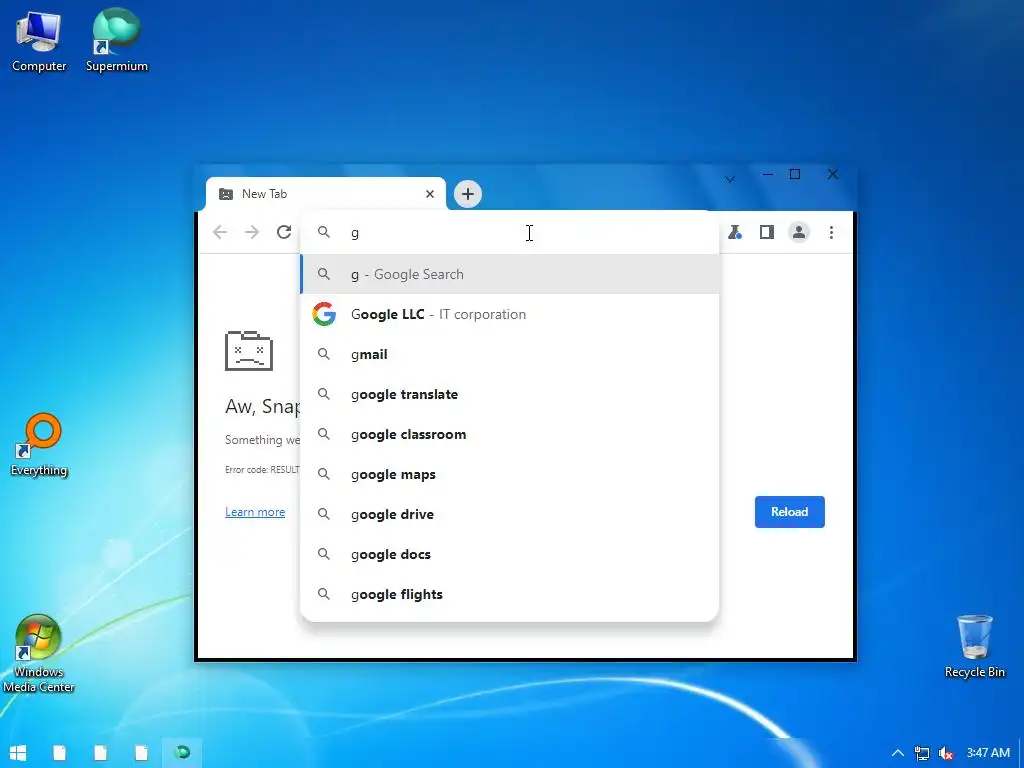The image size is (1024, 768).
Task: Select the Computer desktop icon
Action: pos(39,41)
